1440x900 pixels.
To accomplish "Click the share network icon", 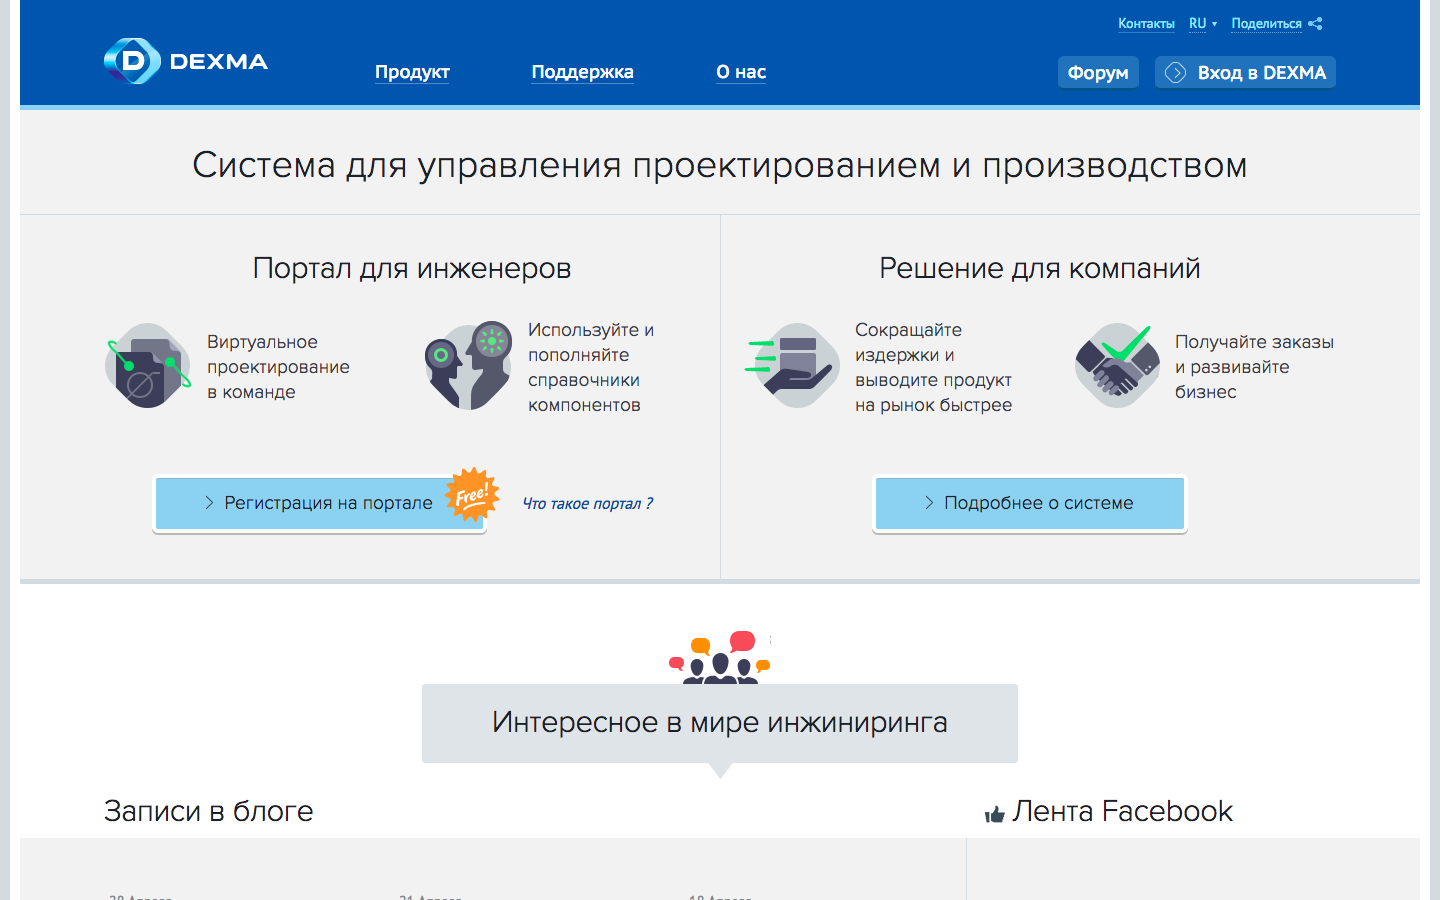I will pos(1315,23).
